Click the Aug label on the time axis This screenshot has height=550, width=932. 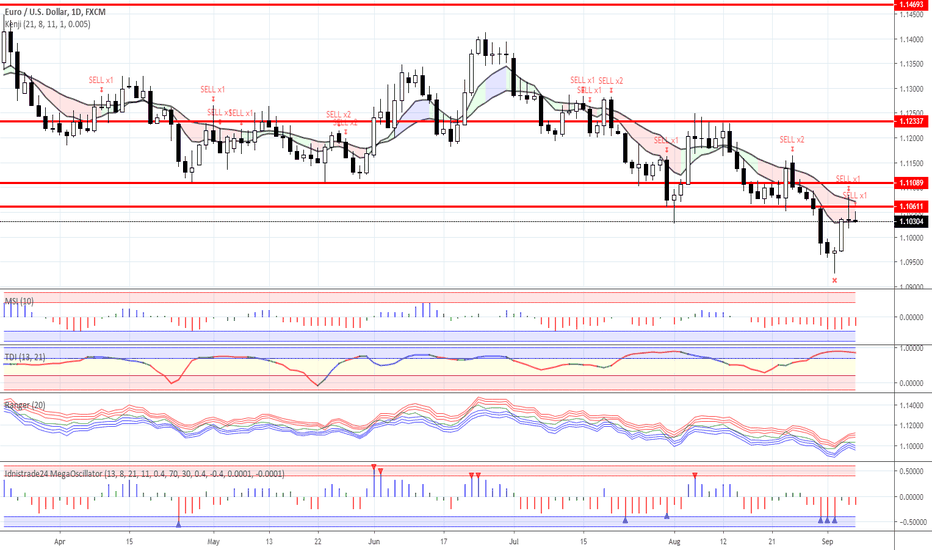(x=674, y=542)
